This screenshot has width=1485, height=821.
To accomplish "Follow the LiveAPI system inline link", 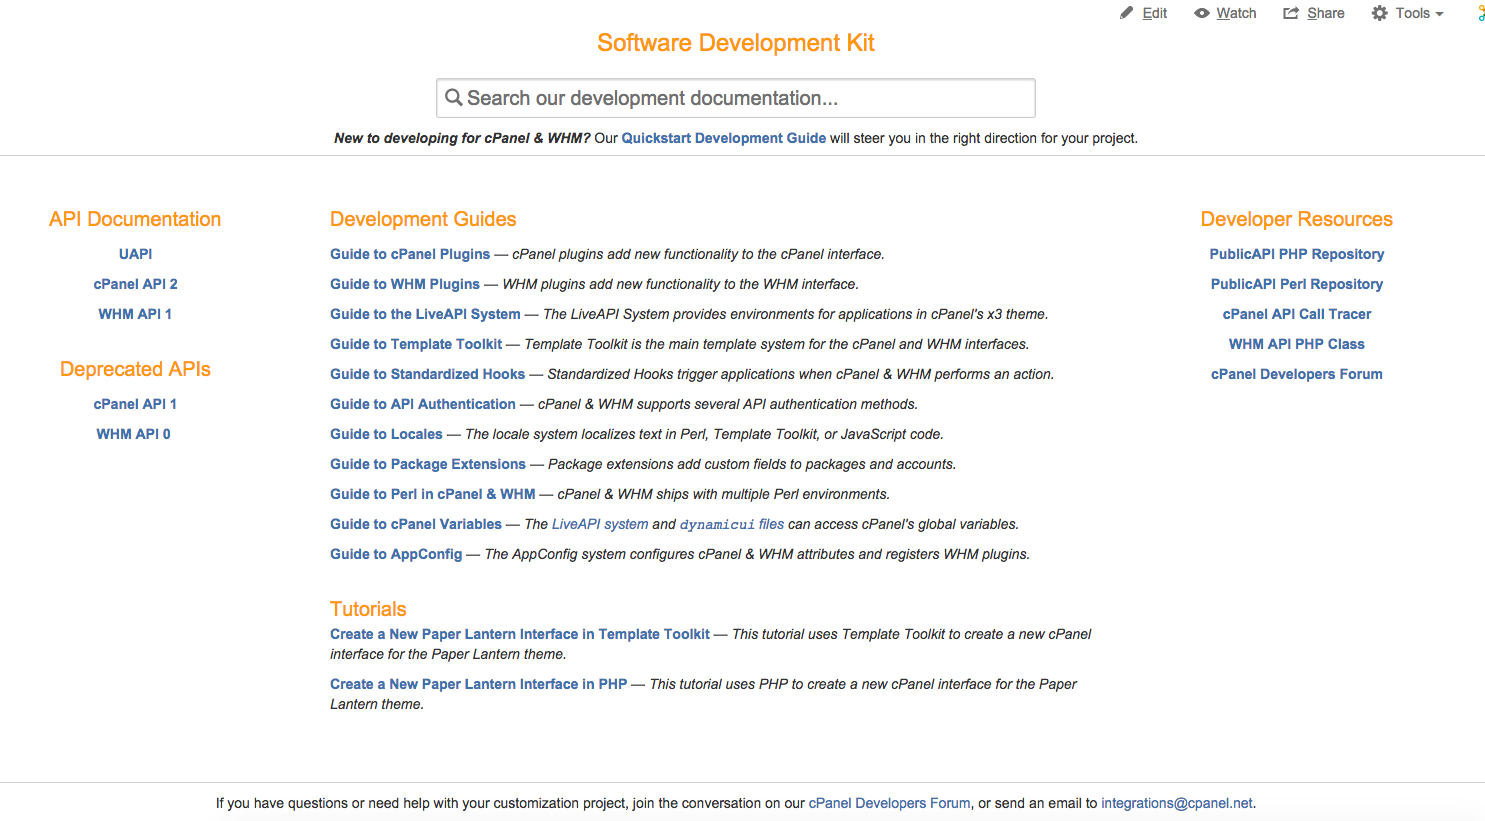I will 600,524.
